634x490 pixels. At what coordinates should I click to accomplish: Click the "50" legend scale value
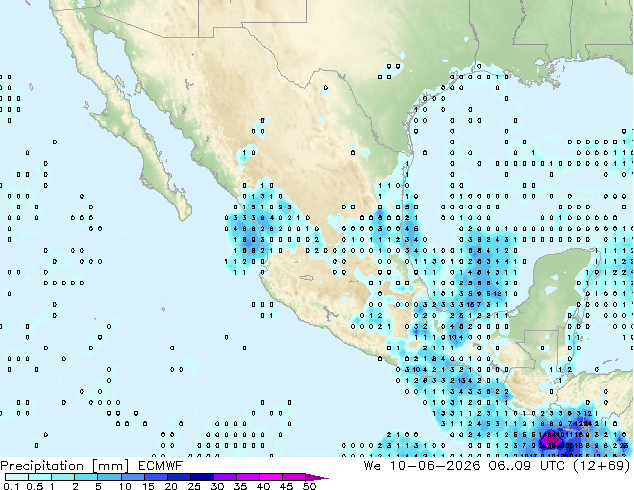[x=309, y=486]
